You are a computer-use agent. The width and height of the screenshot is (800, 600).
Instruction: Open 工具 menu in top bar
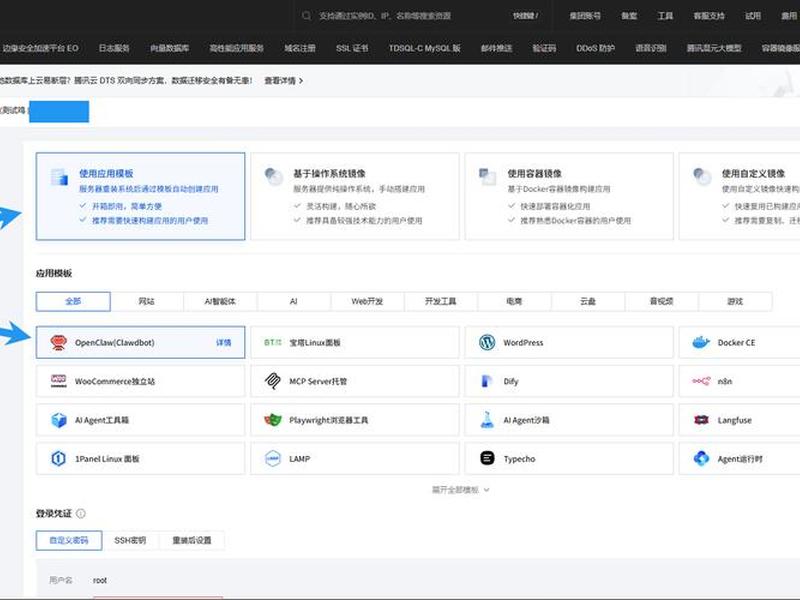click(665, 16)
